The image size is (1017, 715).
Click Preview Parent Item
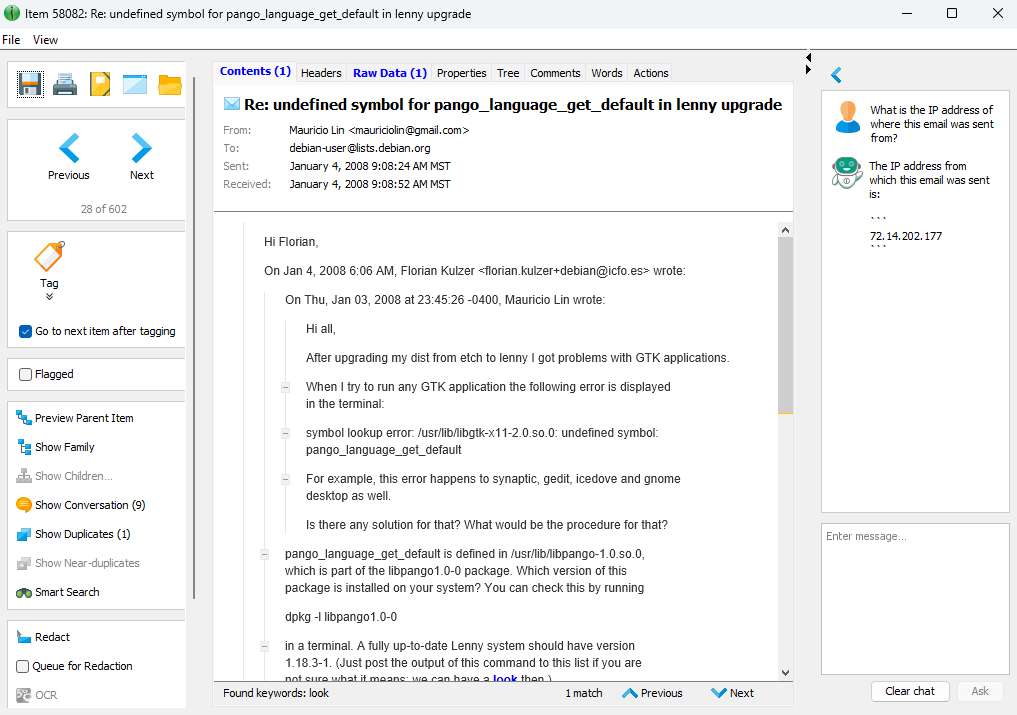click(75, 418)
